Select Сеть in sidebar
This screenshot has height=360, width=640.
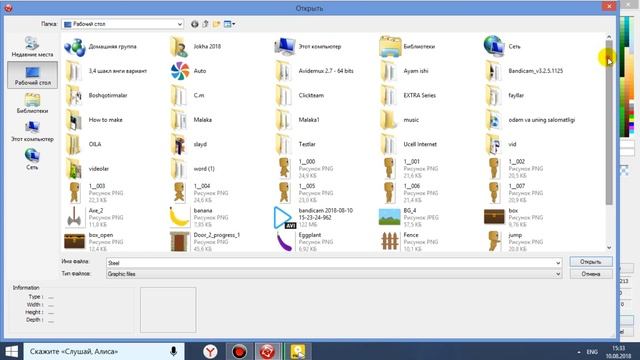click(x=32, y=159)
